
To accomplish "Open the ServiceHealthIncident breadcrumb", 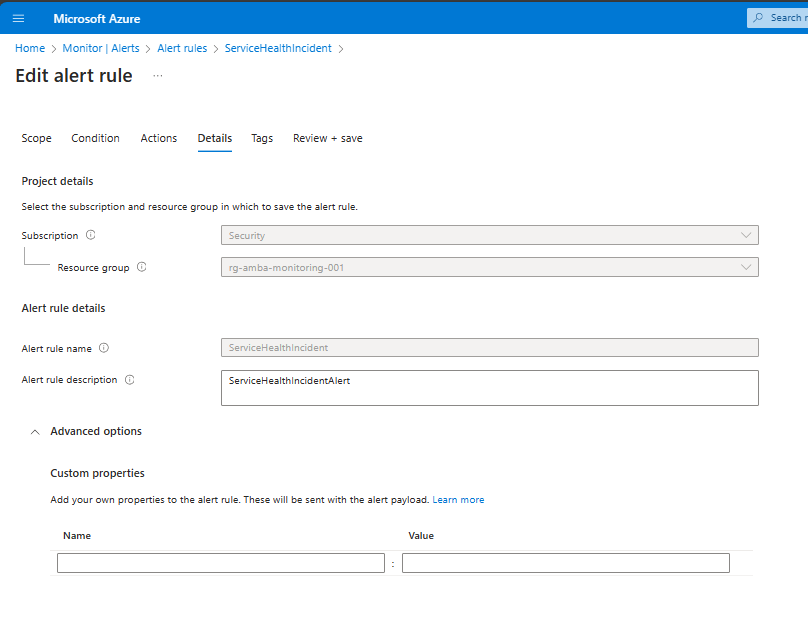I will click(278, 48).
